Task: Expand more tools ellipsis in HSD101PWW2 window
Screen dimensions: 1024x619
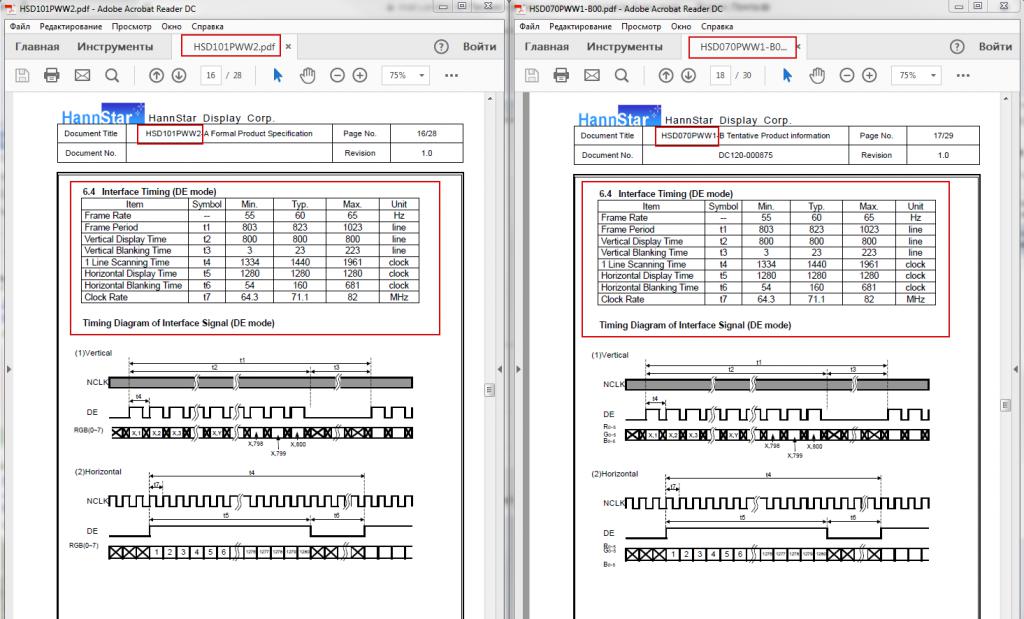Action: pos(451,75)
